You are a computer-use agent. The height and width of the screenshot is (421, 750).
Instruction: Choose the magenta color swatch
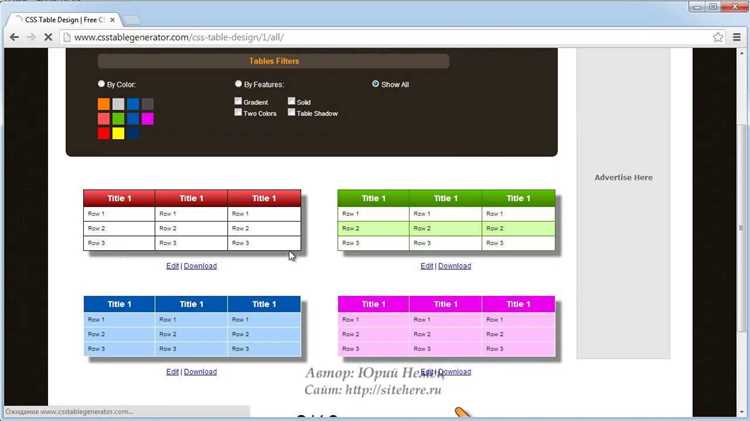click(x=147, y=118)
